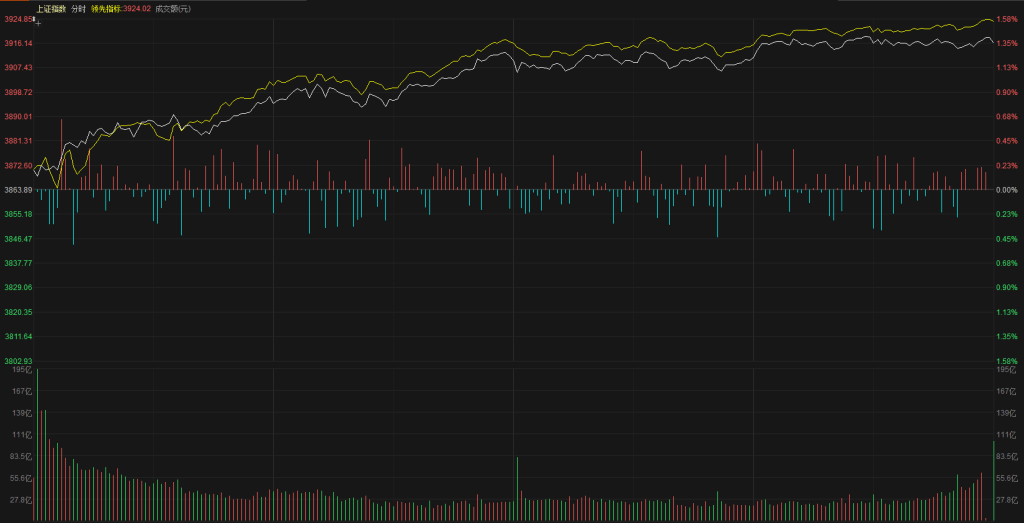Click the green 1.58% label at bottom right
The height and width of the screenshot is (523, 1024).
tap(1007, 361)
